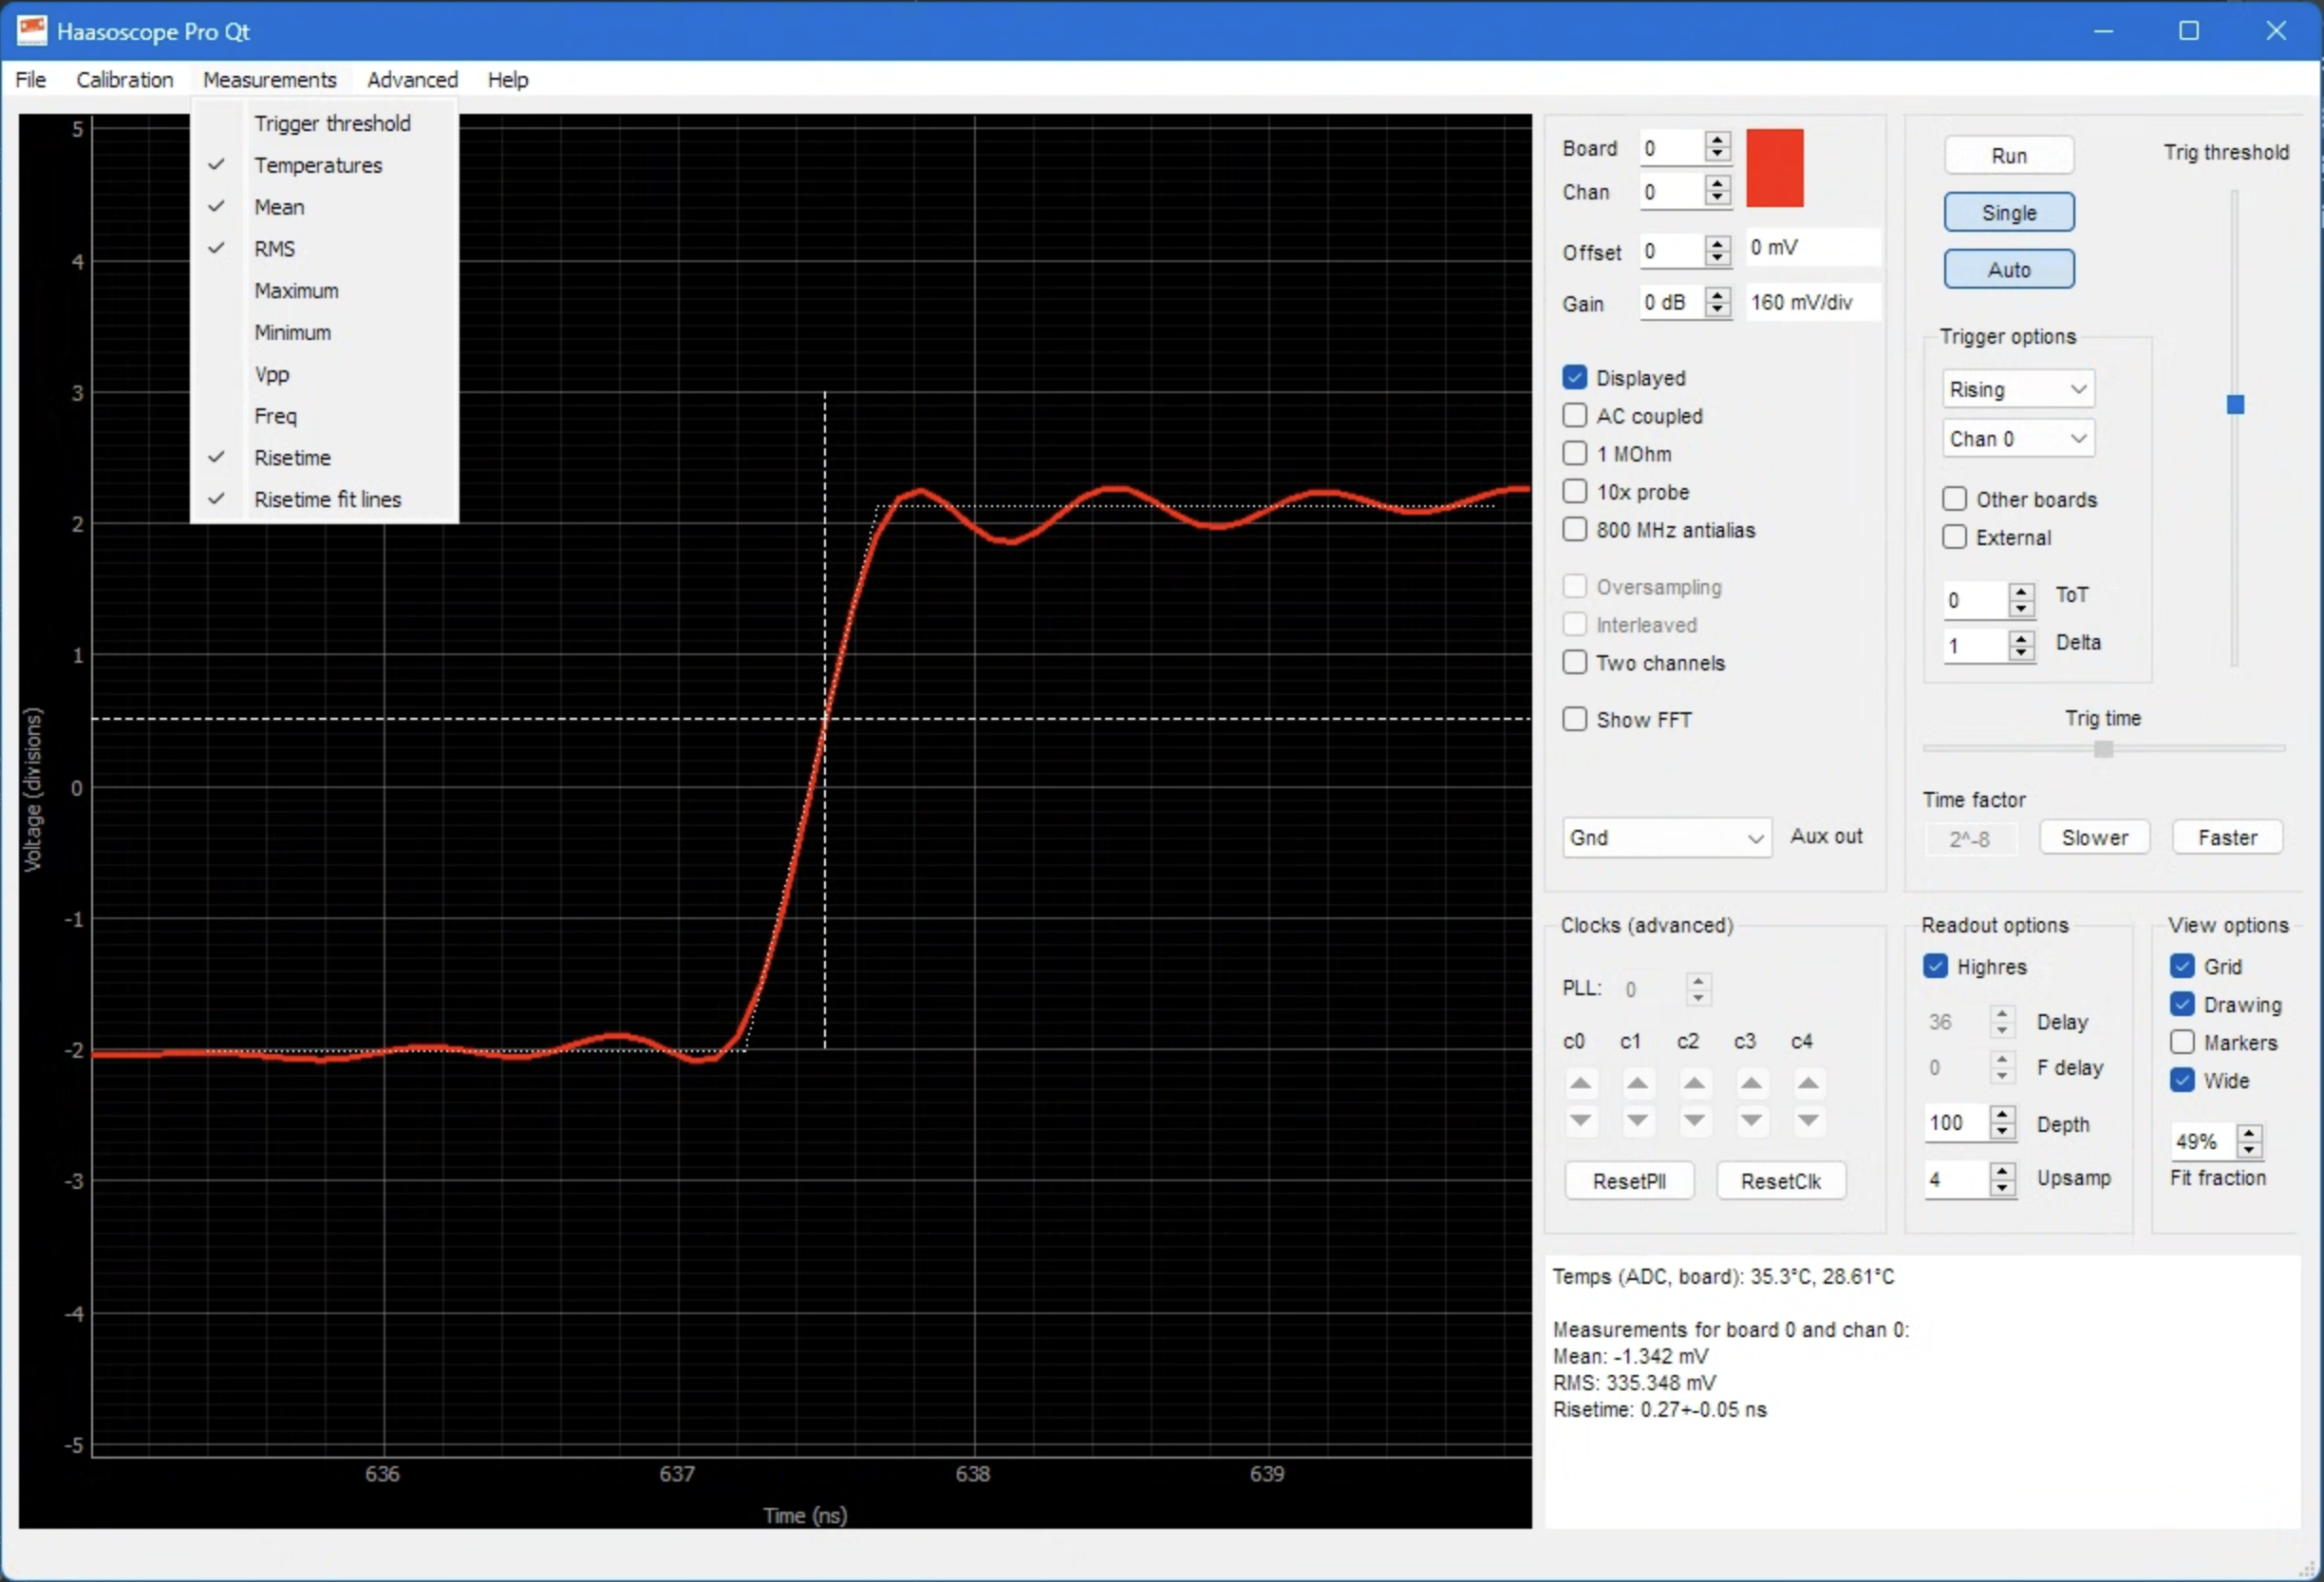Screen dimensions: 2324x1582
Task: Click the c0 clock up arrow
Action: pyautogui.click(x=1580, y=1084)
